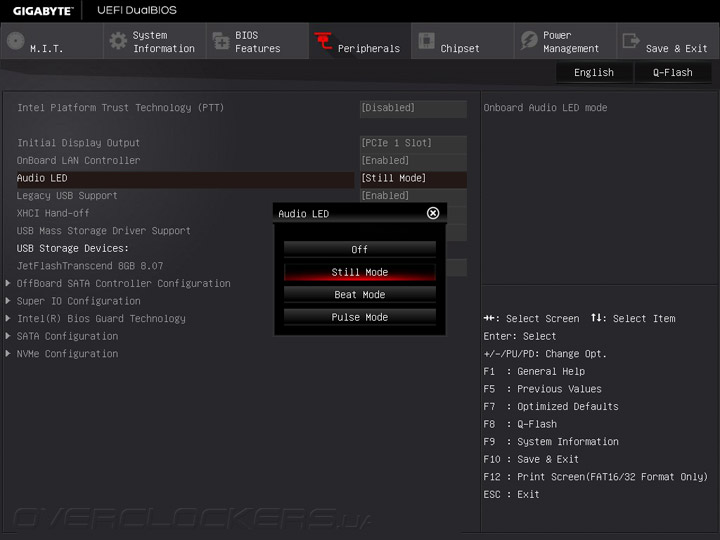Open OnBoard LAN Controller [Enabled] value
The width and height of the screenshot is (720, 540).
413,160
